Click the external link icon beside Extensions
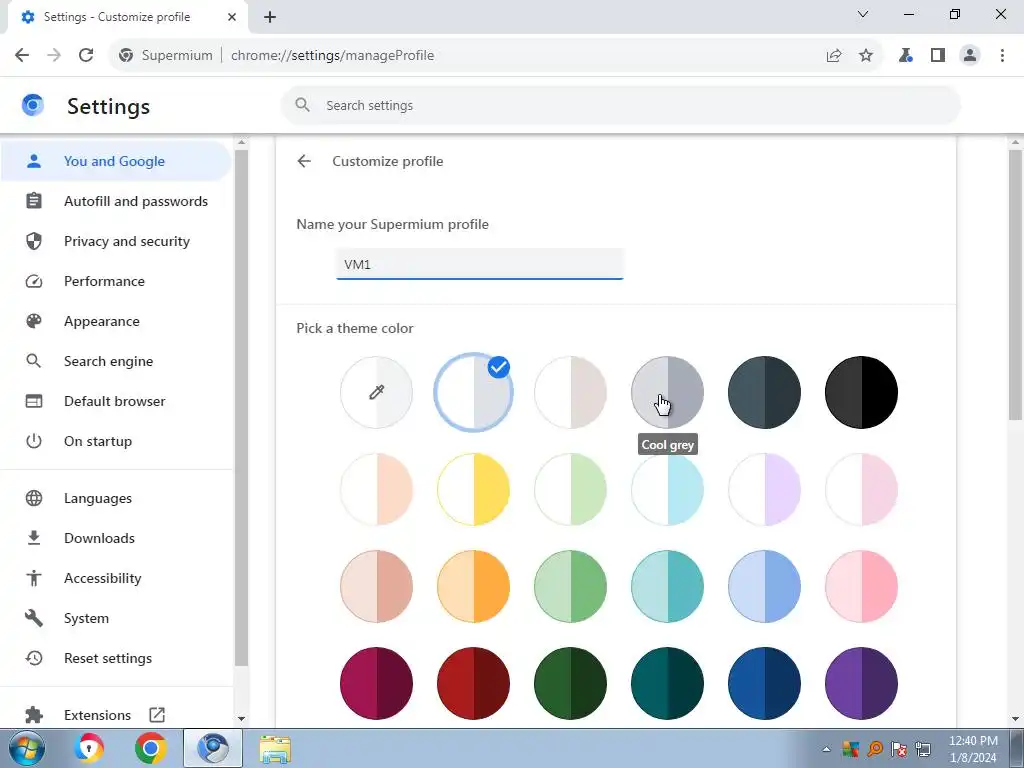The height and width of the screenshot is (768, 1024). tap(157, 715)
